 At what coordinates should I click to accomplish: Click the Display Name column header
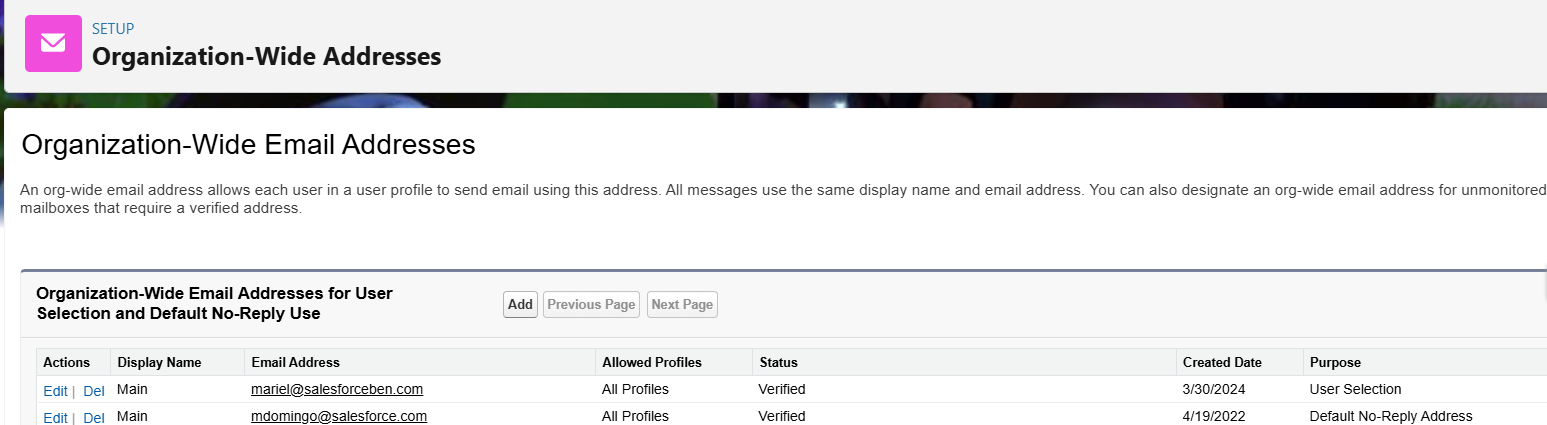pos(159,362)
